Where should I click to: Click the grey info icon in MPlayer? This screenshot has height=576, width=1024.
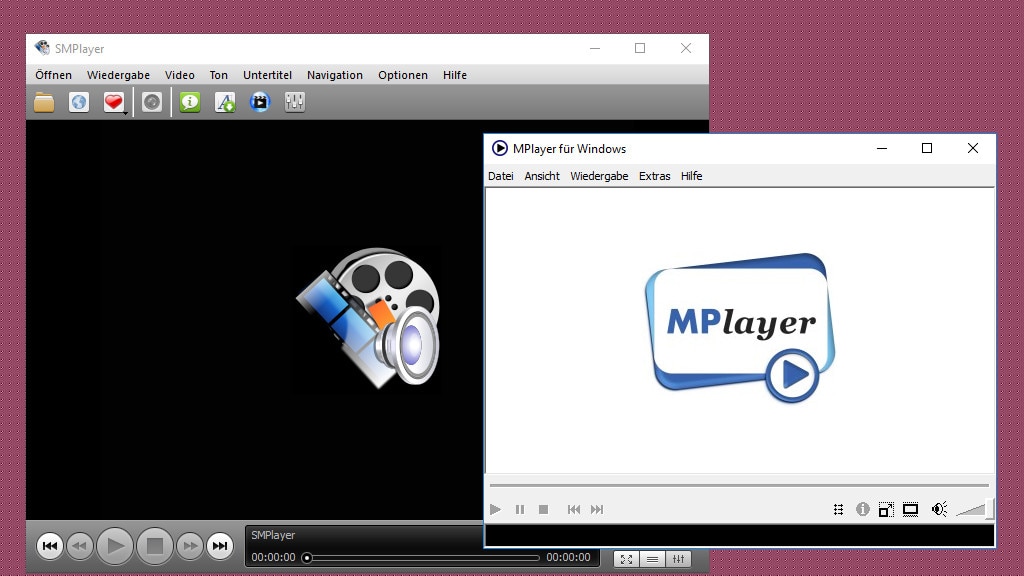pyautogui.click(x=863, y=509)
